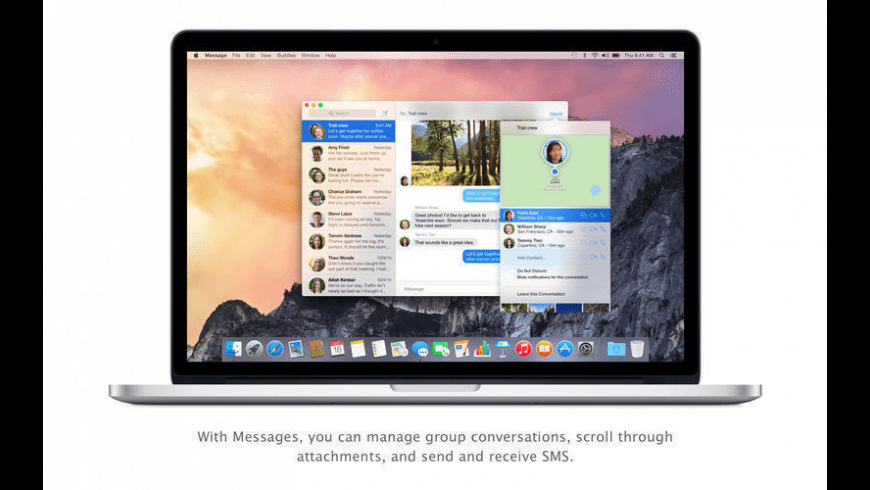Viewport: 870px width, 490px height.
Task: Open Contacts book in the Dock
Action: pyautogui.click(x=316, y=348)
